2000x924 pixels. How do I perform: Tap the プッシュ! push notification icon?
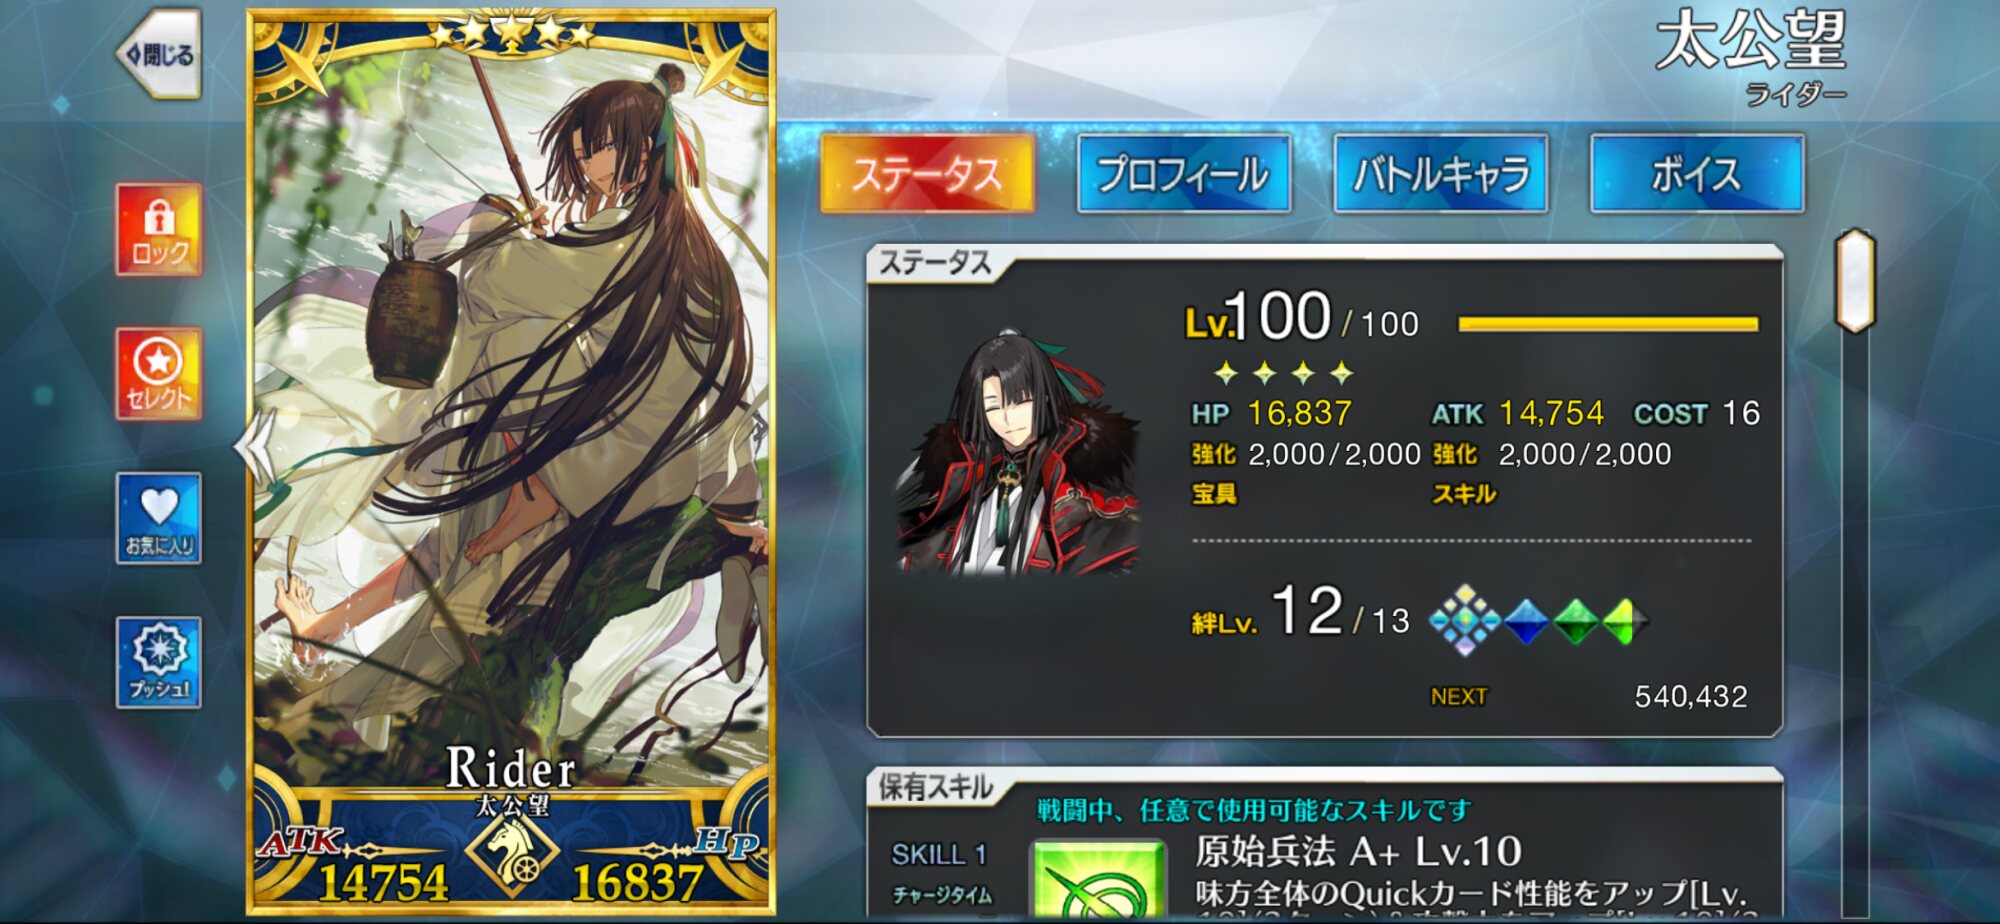159,662
